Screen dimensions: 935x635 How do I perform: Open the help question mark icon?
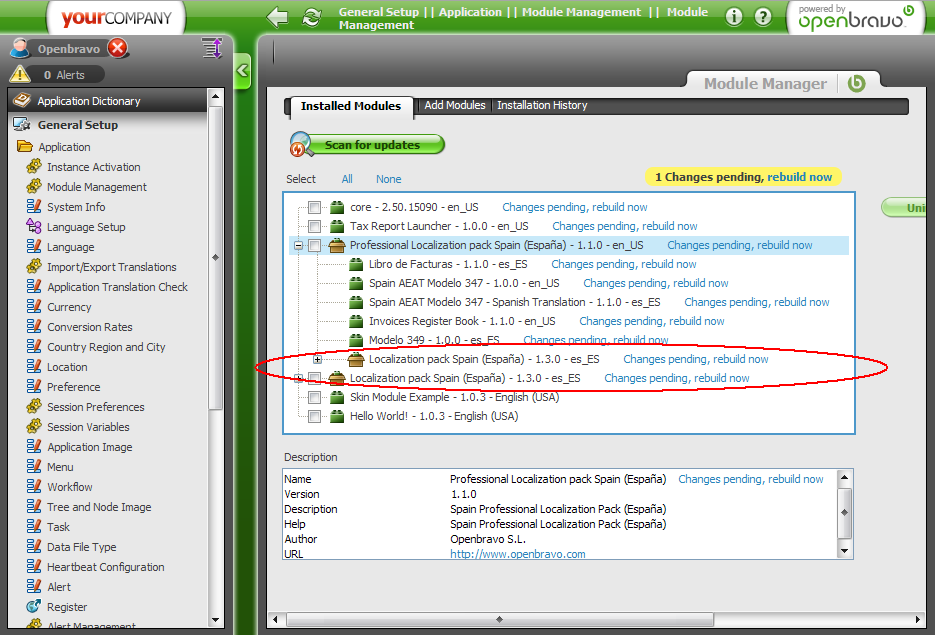point(763,17)
